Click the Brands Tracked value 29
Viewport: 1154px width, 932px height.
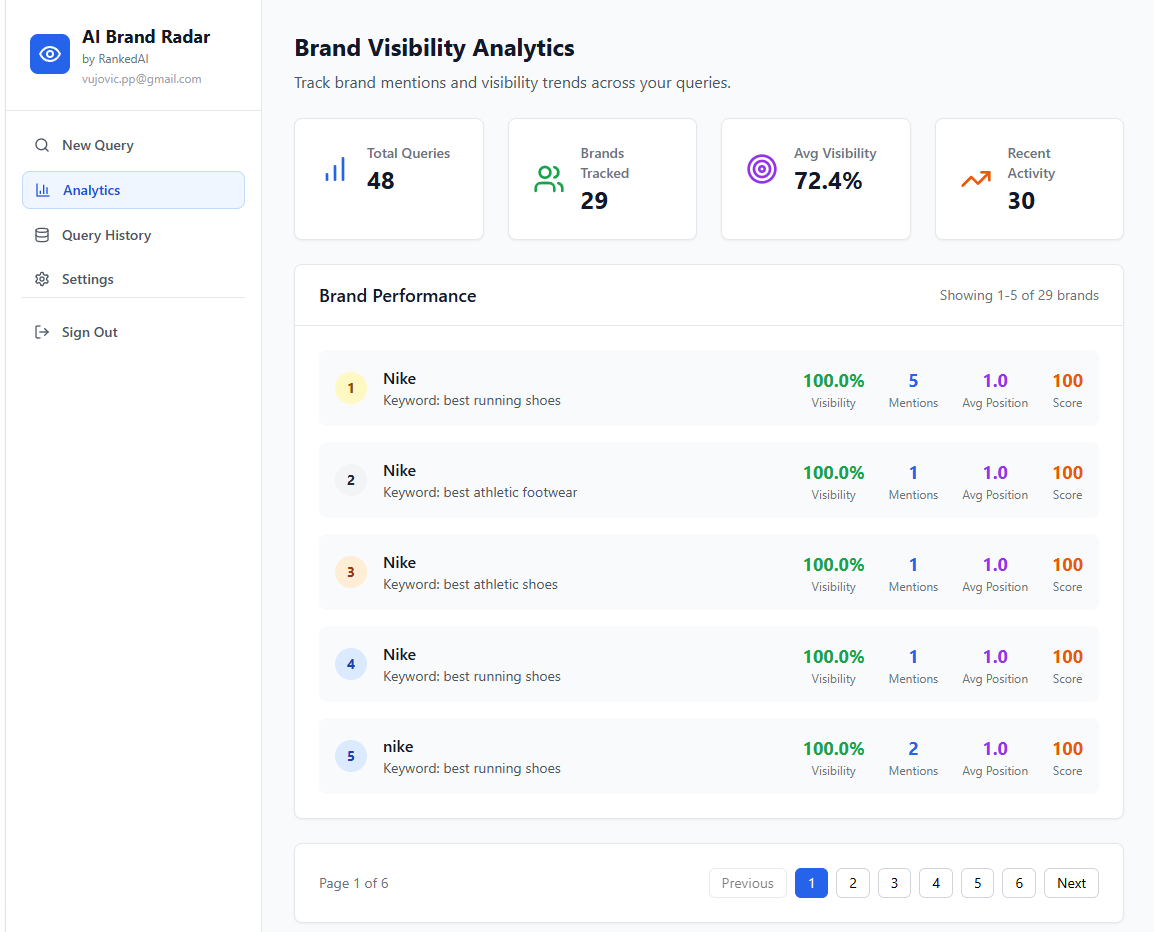click(x=595, y=200)
